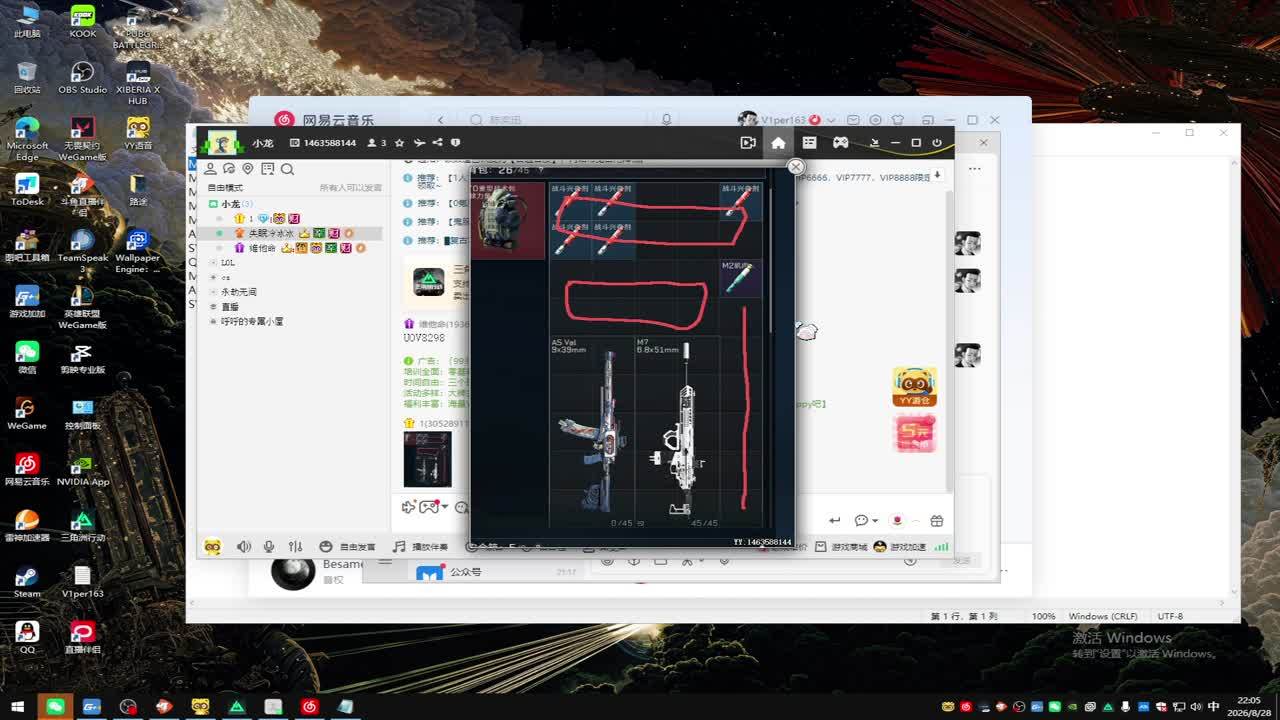Open 公众号 entry in chat list
The width and height of the screenshot is (1280, 720).
[465, 572]
